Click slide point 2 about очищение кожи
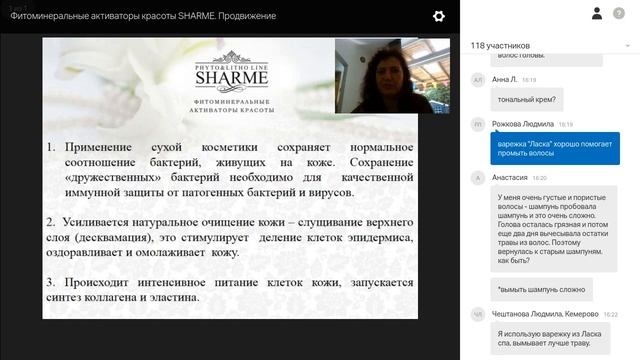Screen dimensions: 640x360 coord(230,237)
